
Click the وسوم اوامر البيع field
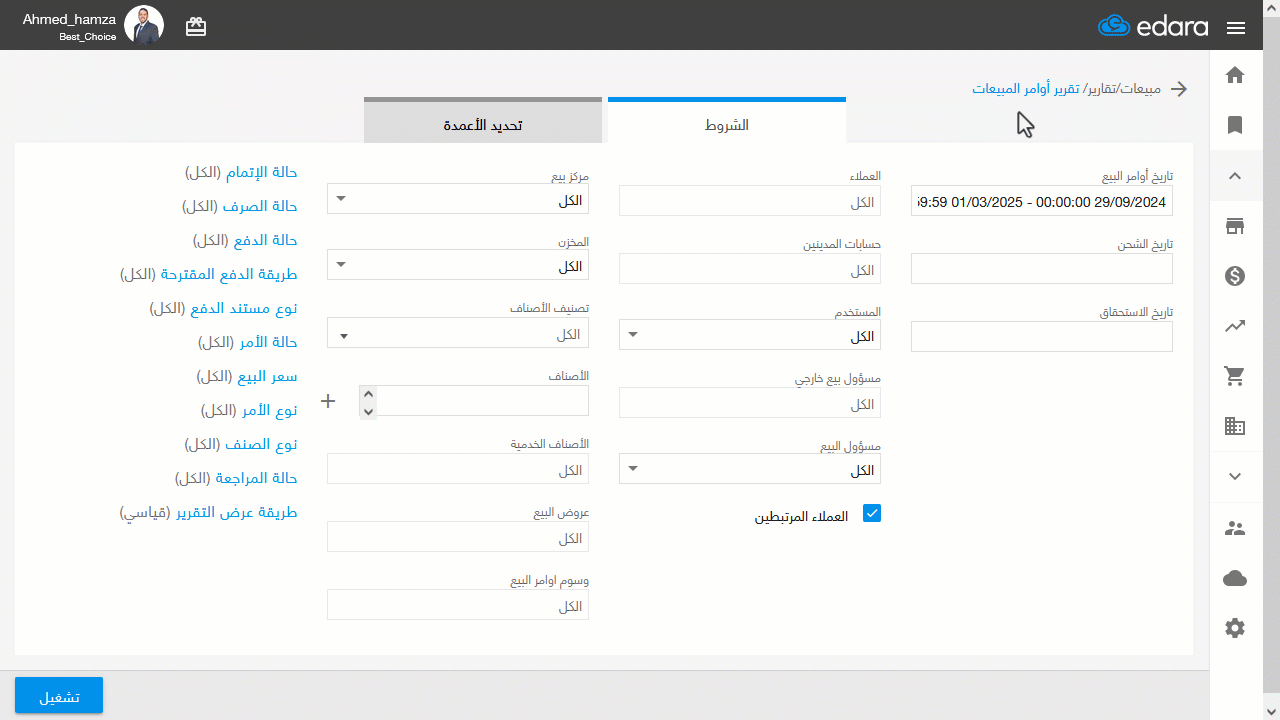458,605
